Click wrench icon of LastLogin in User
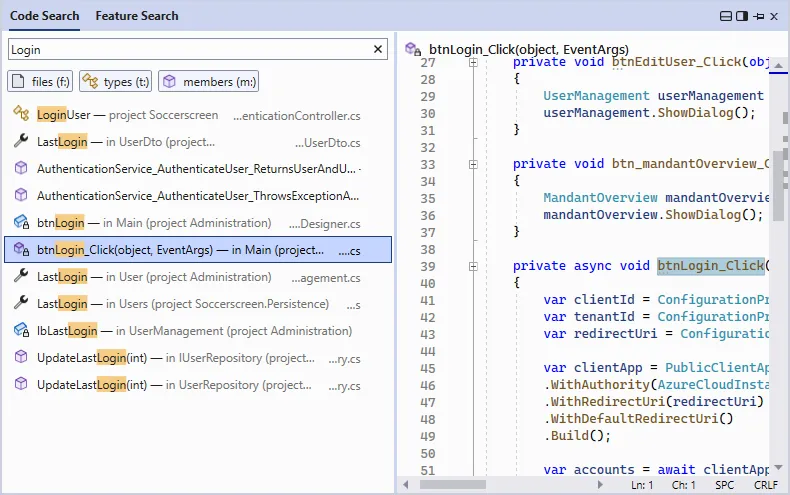Screen dimensions: 790x495 pos(21,276)
